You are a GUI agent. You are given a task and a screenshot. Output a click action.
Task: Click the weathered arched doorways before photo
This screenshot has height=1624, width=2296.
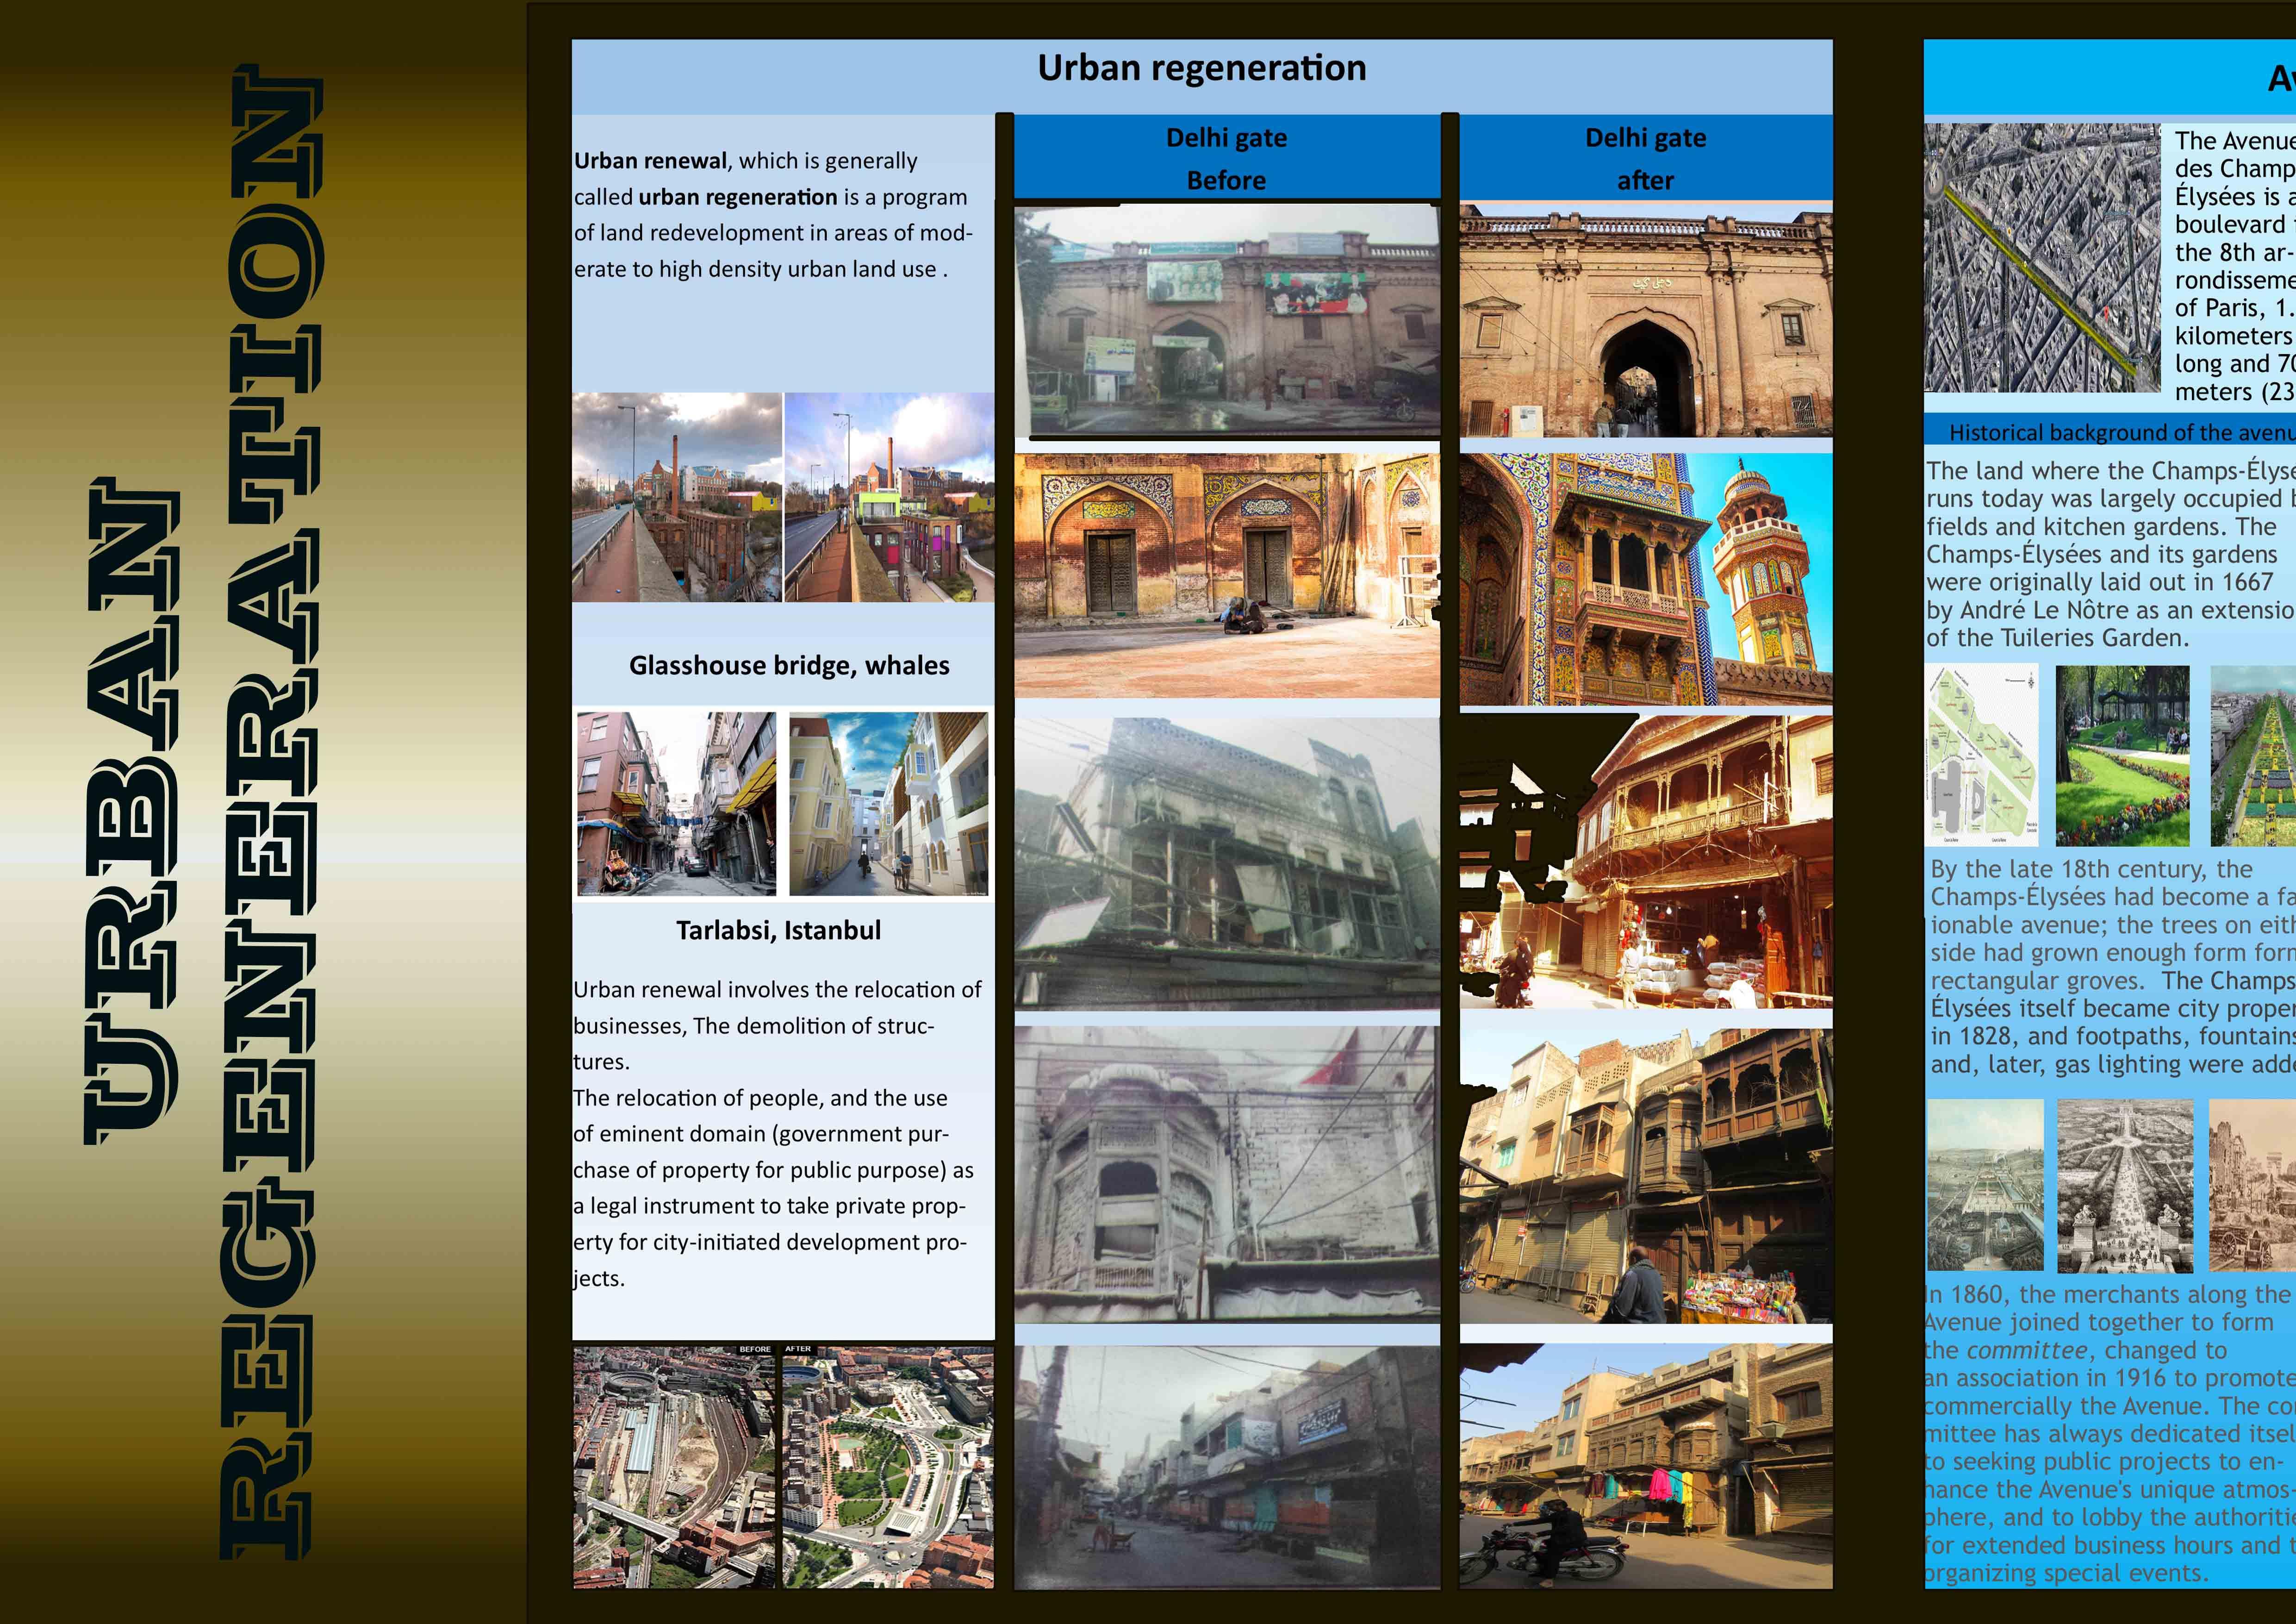[1227, 575]
